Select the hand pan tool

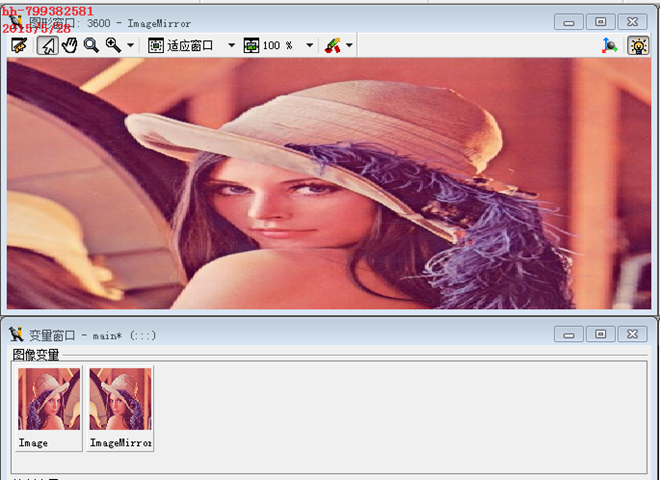70,45
